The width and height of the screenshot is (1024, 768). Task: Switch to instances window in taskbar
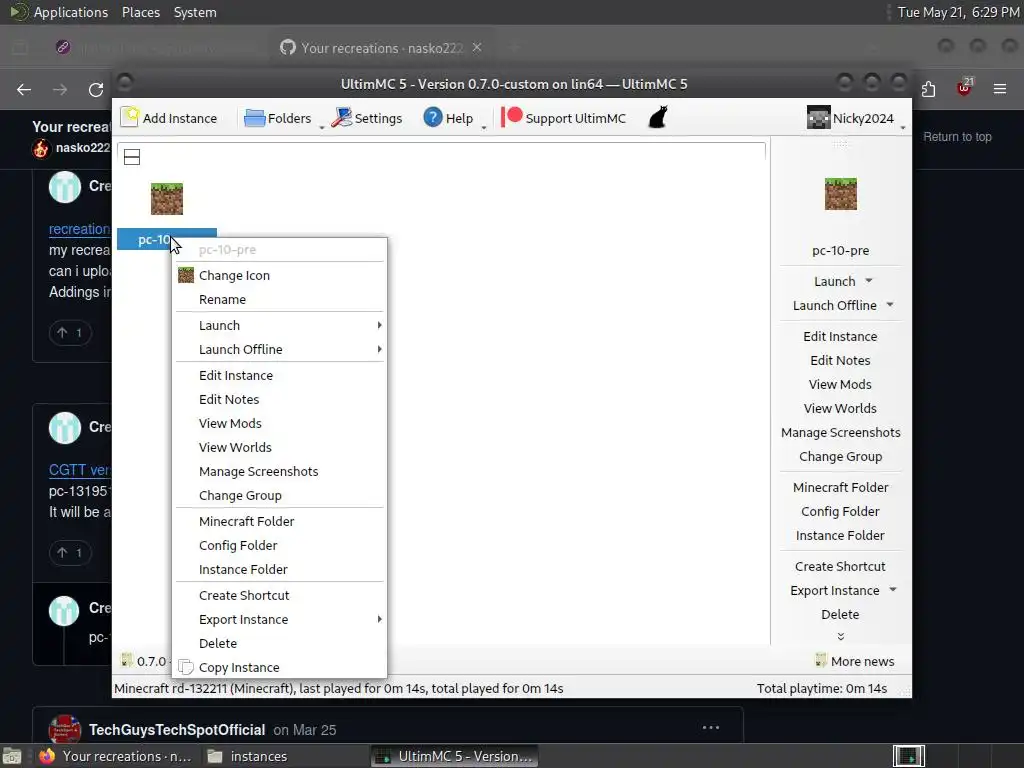point(248,756)
